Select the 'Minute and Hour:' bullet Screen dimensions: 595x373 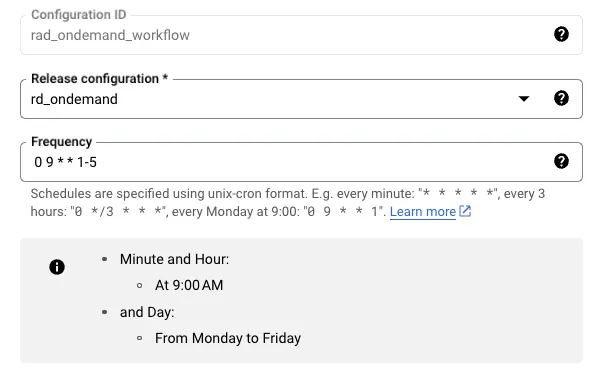(x=175, y=259)
